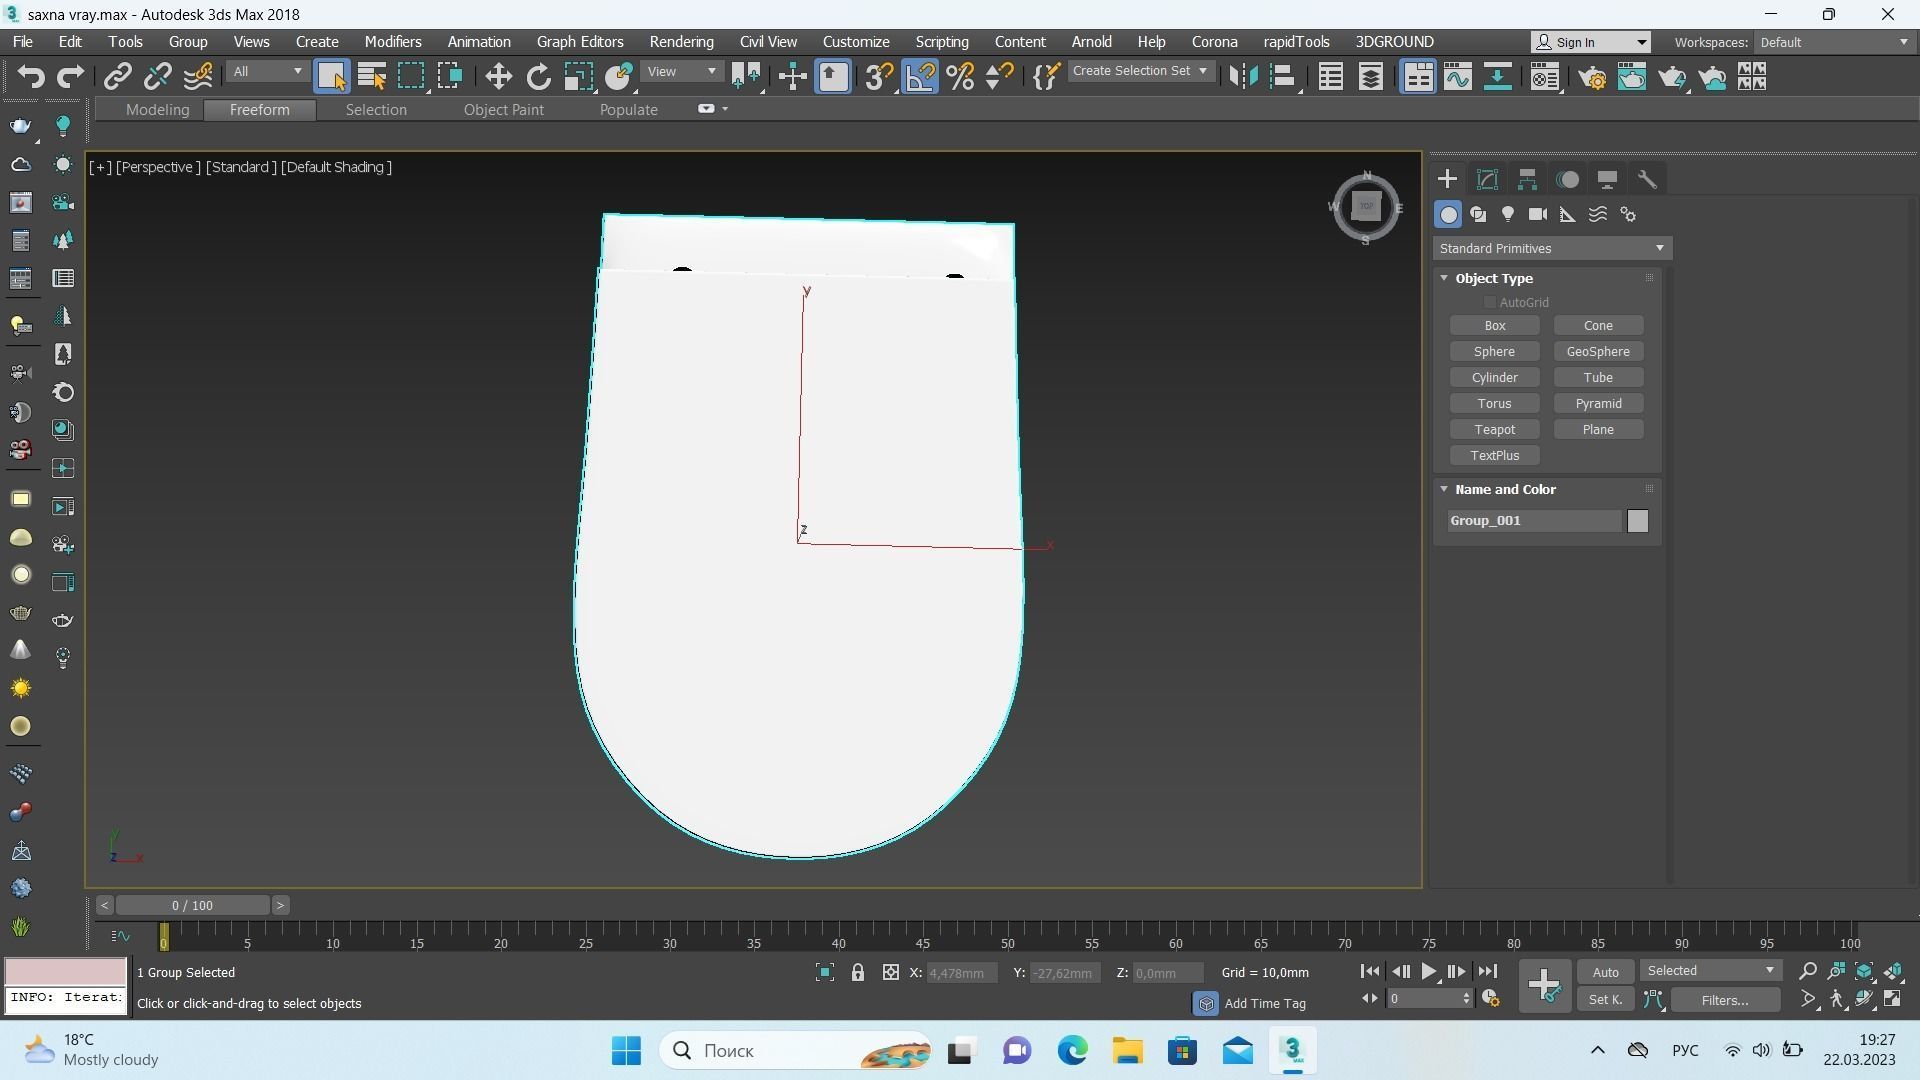
Task: Switch to the Modify command panel tab
Action: tap(1487, 180)
